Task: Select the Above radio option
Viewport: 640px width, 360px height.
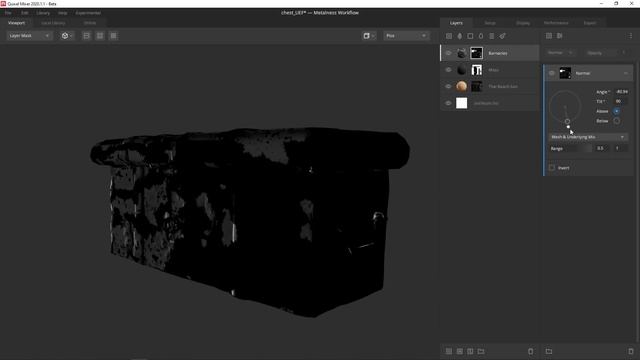Action: point(616,111)
